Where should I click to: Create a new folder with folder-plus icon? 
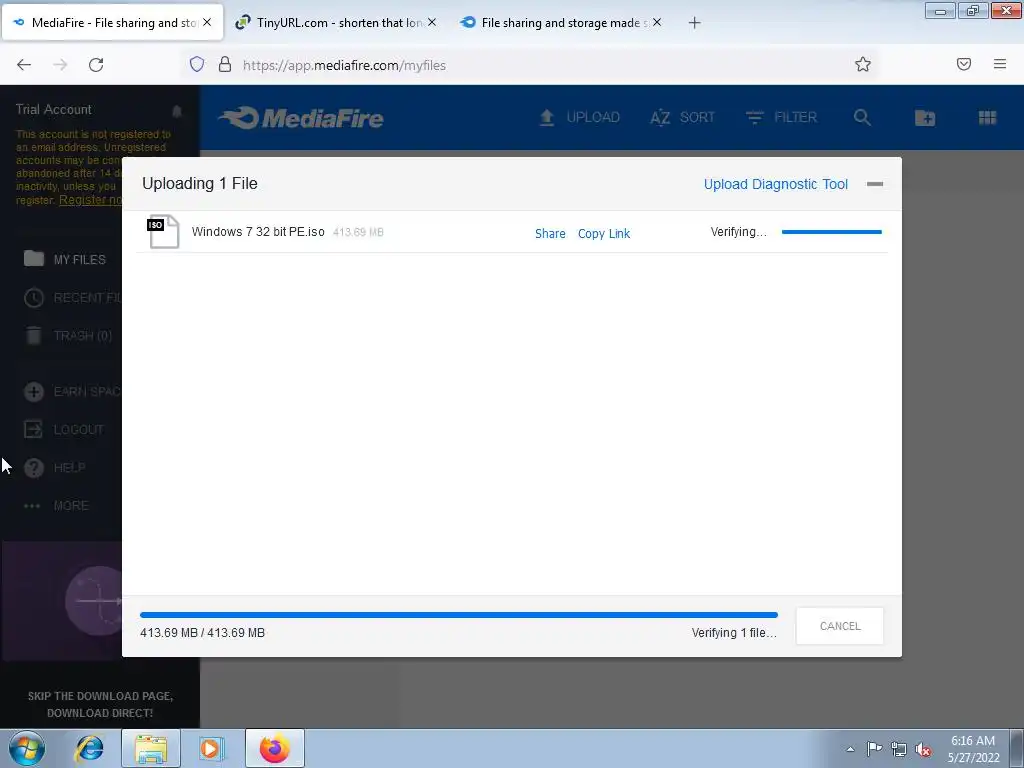925,118
